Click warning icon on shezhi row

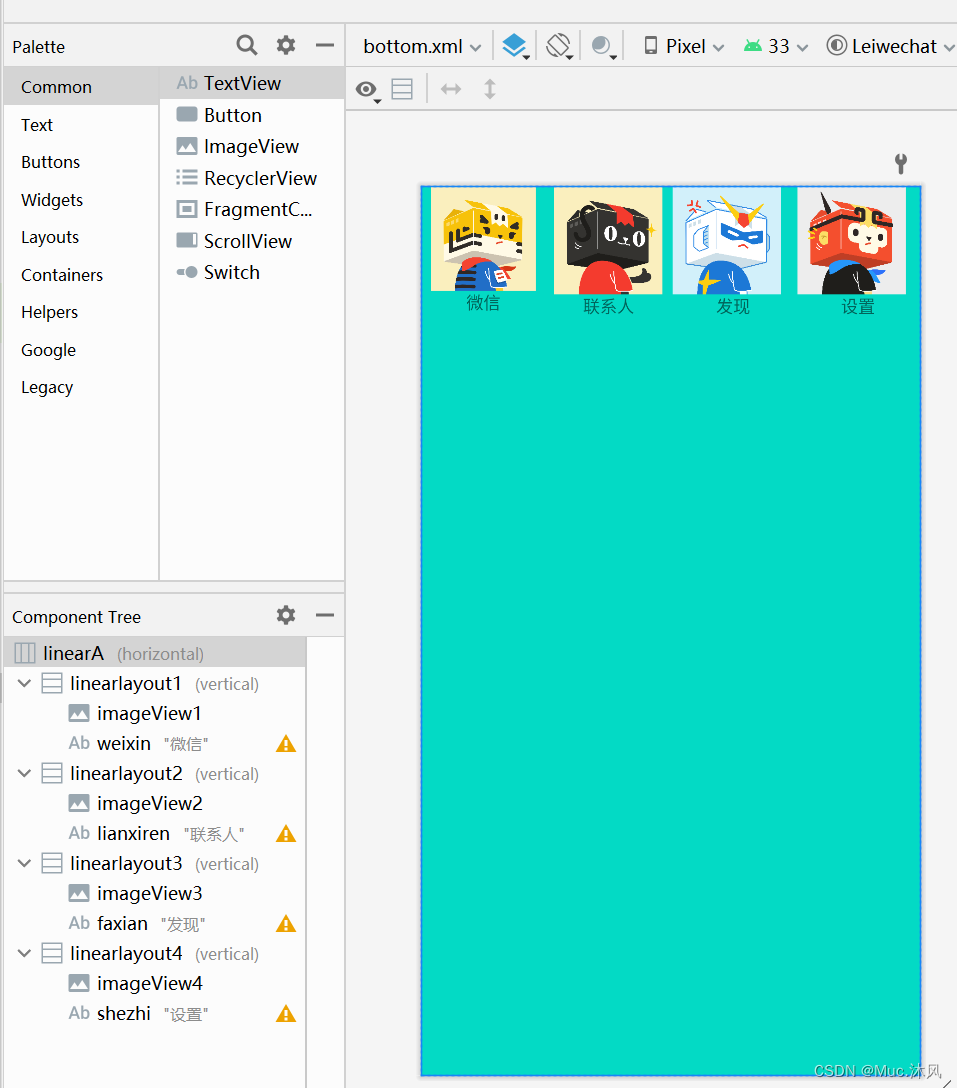coord(286,1014)
